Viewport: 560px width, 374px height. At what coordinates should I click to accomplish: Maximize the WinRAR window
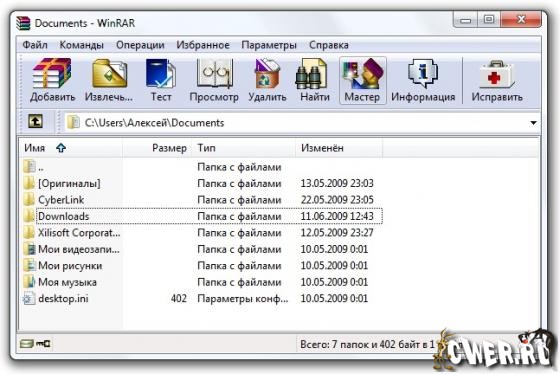[x=489, y=20]
